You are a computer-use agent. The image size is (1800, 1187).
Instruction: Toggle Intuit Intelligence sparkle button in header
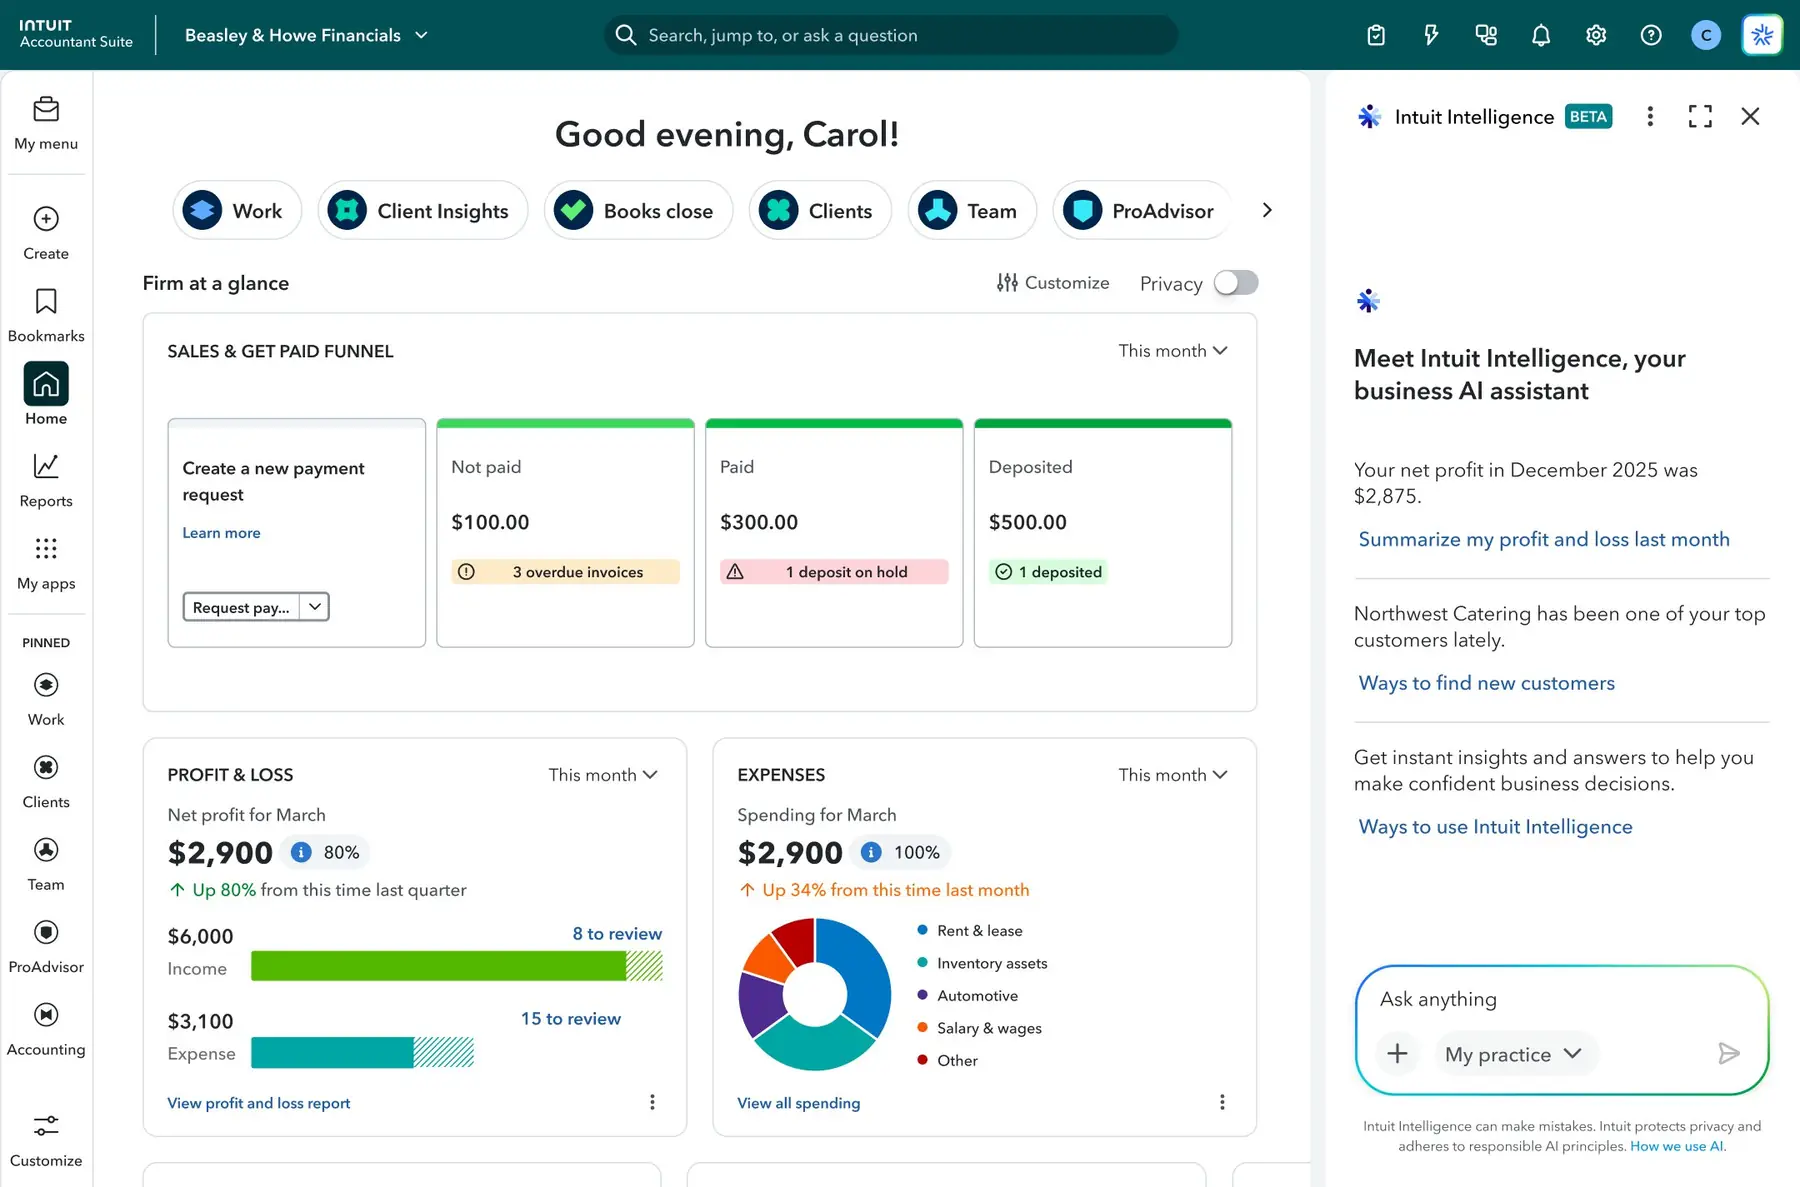[1762, 35]
